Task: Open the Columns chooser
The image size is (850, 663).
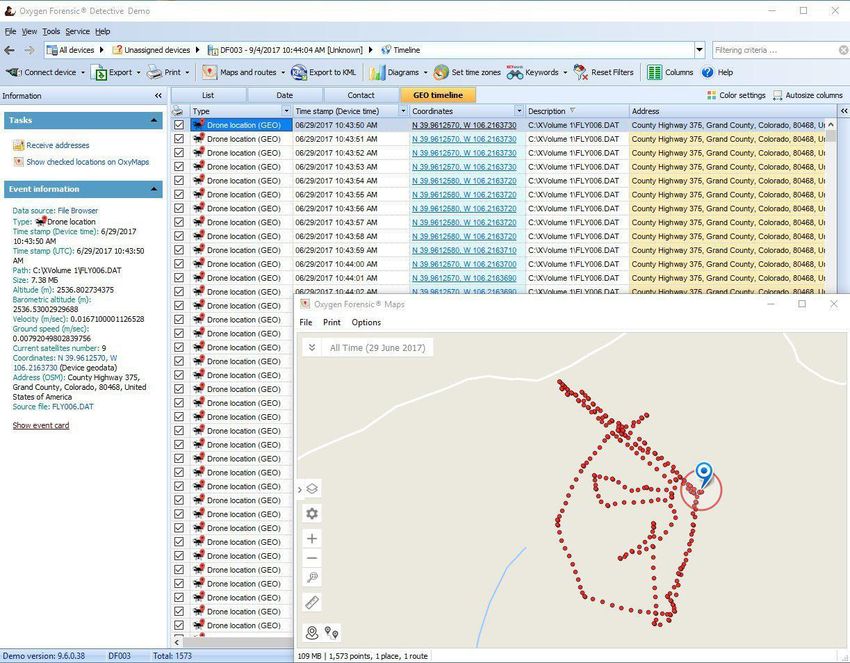Action: (x=670, y=72)
